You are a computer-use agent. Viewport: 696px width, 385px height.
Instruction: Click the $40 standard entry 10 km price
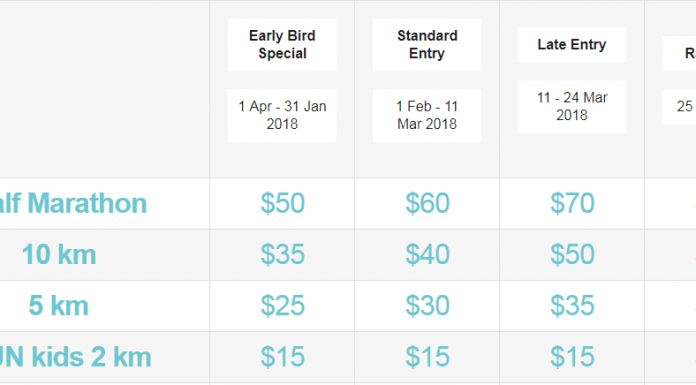[x=427, y=255]
